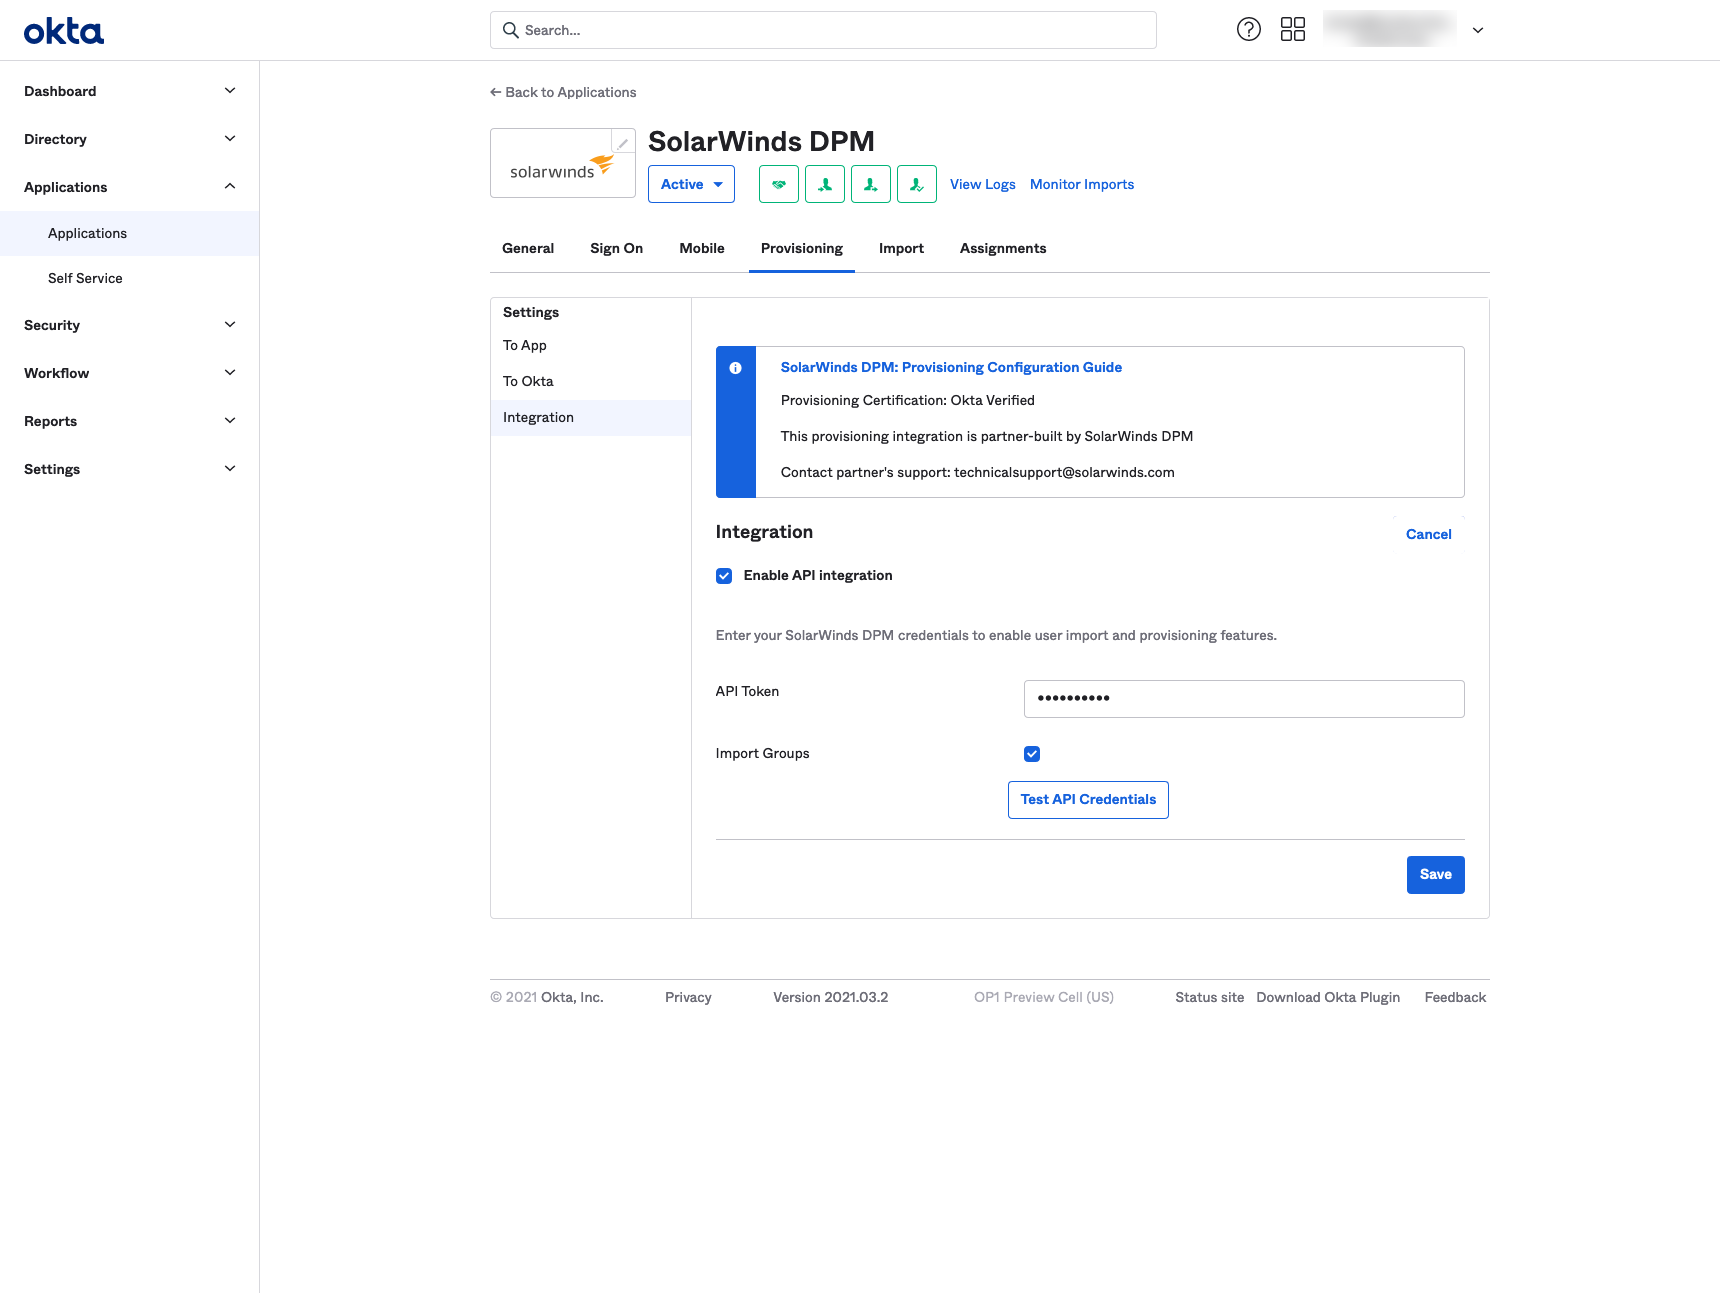Click Cancel in the Integration section
The width and height of the screenshot is (1720, 1293).
pyautogui.click(x=1428, y=534)
